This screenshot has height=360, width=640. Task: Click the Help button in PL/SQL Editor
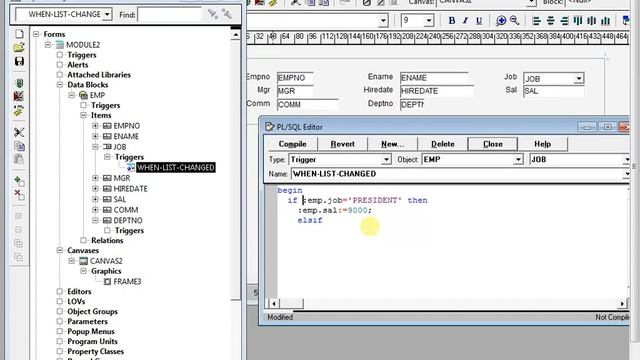542,144
